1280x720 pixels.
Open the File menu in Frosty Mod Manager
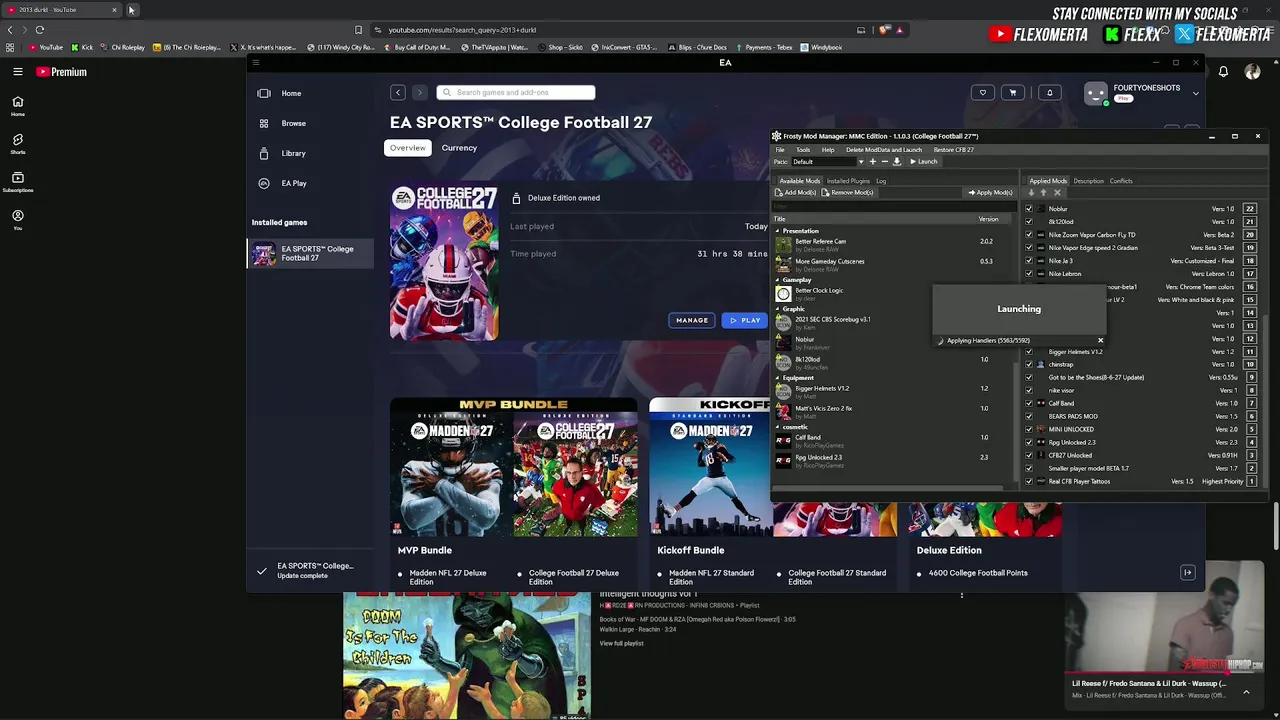[x=780, y=150]
